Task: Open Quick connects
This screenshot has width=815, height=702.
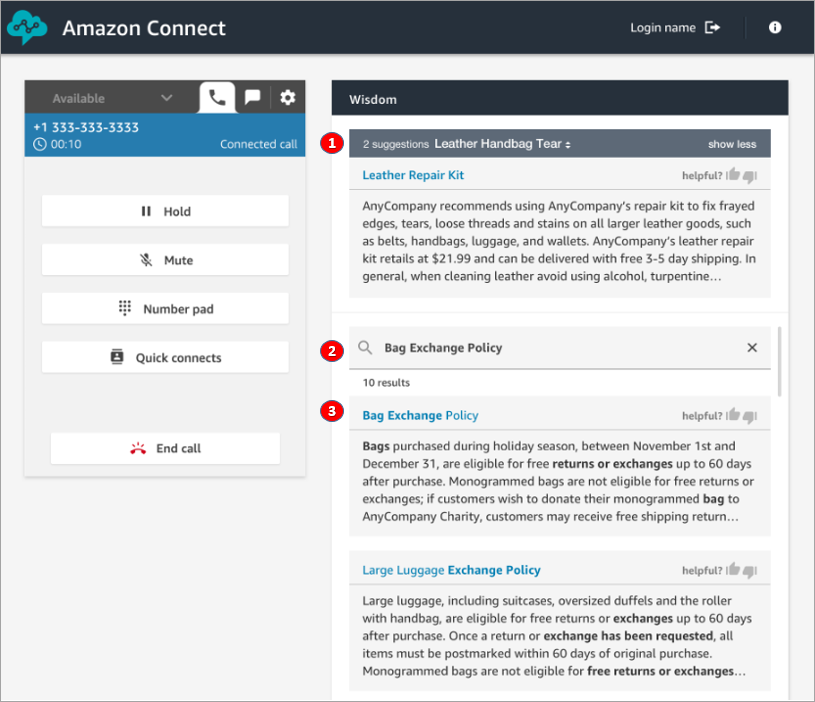Action: click(x=165, y=358)
